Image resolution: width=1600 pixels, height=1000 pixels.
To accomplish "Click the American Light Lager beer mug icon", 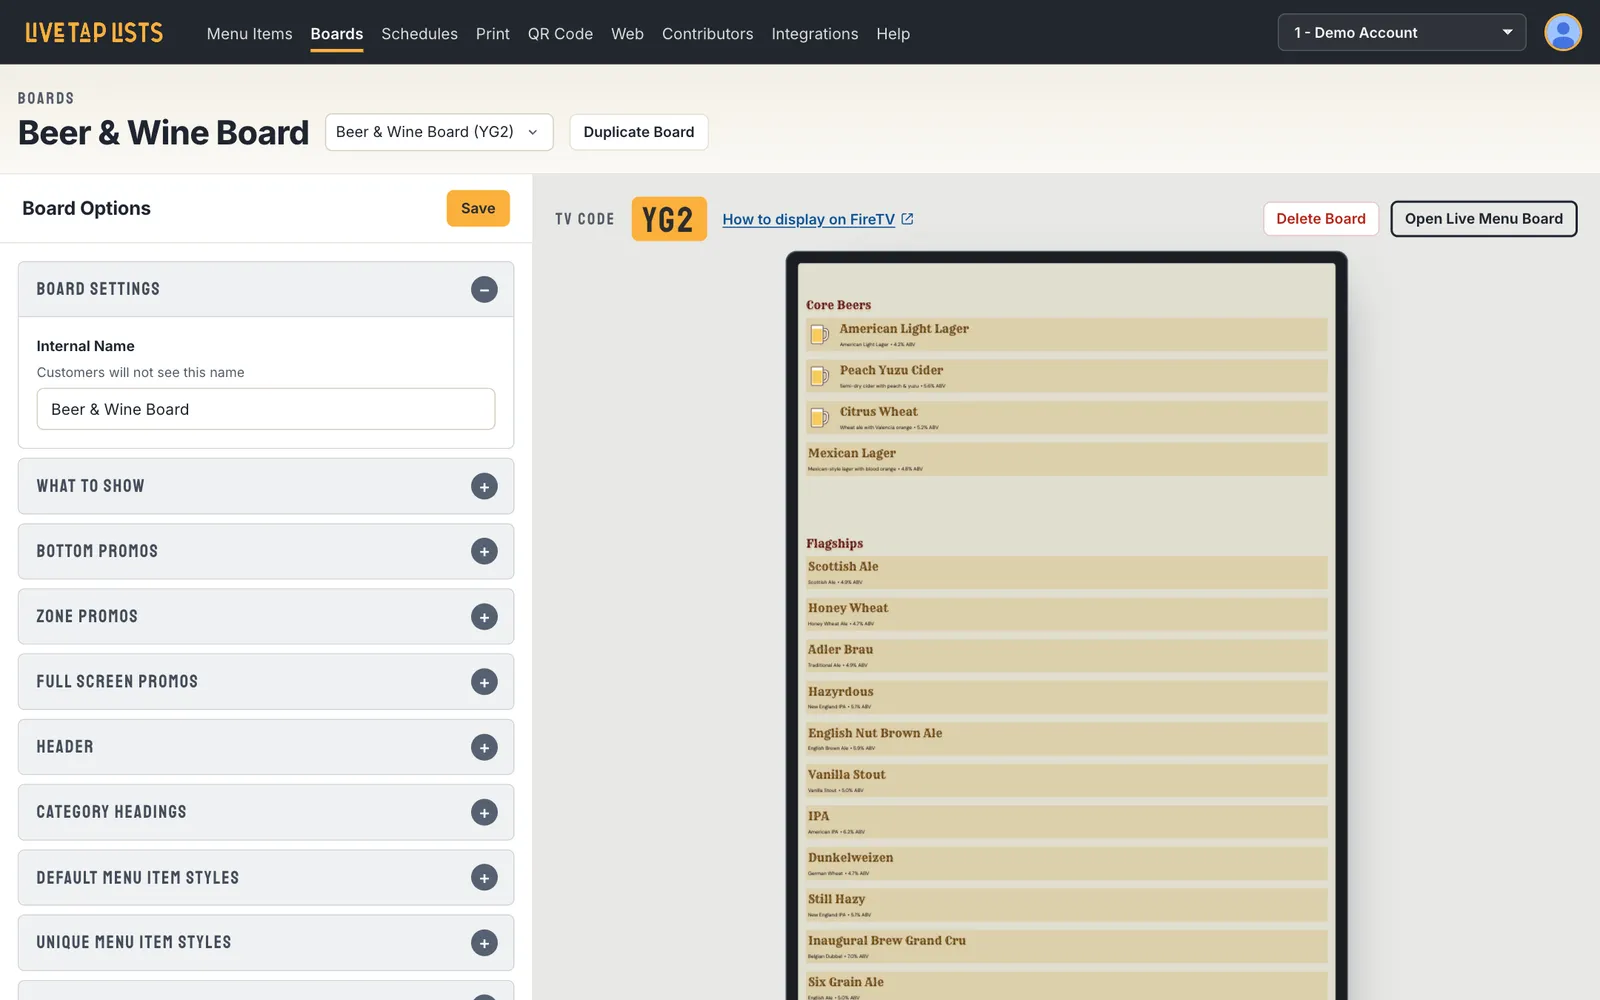I will pos(819,334).
